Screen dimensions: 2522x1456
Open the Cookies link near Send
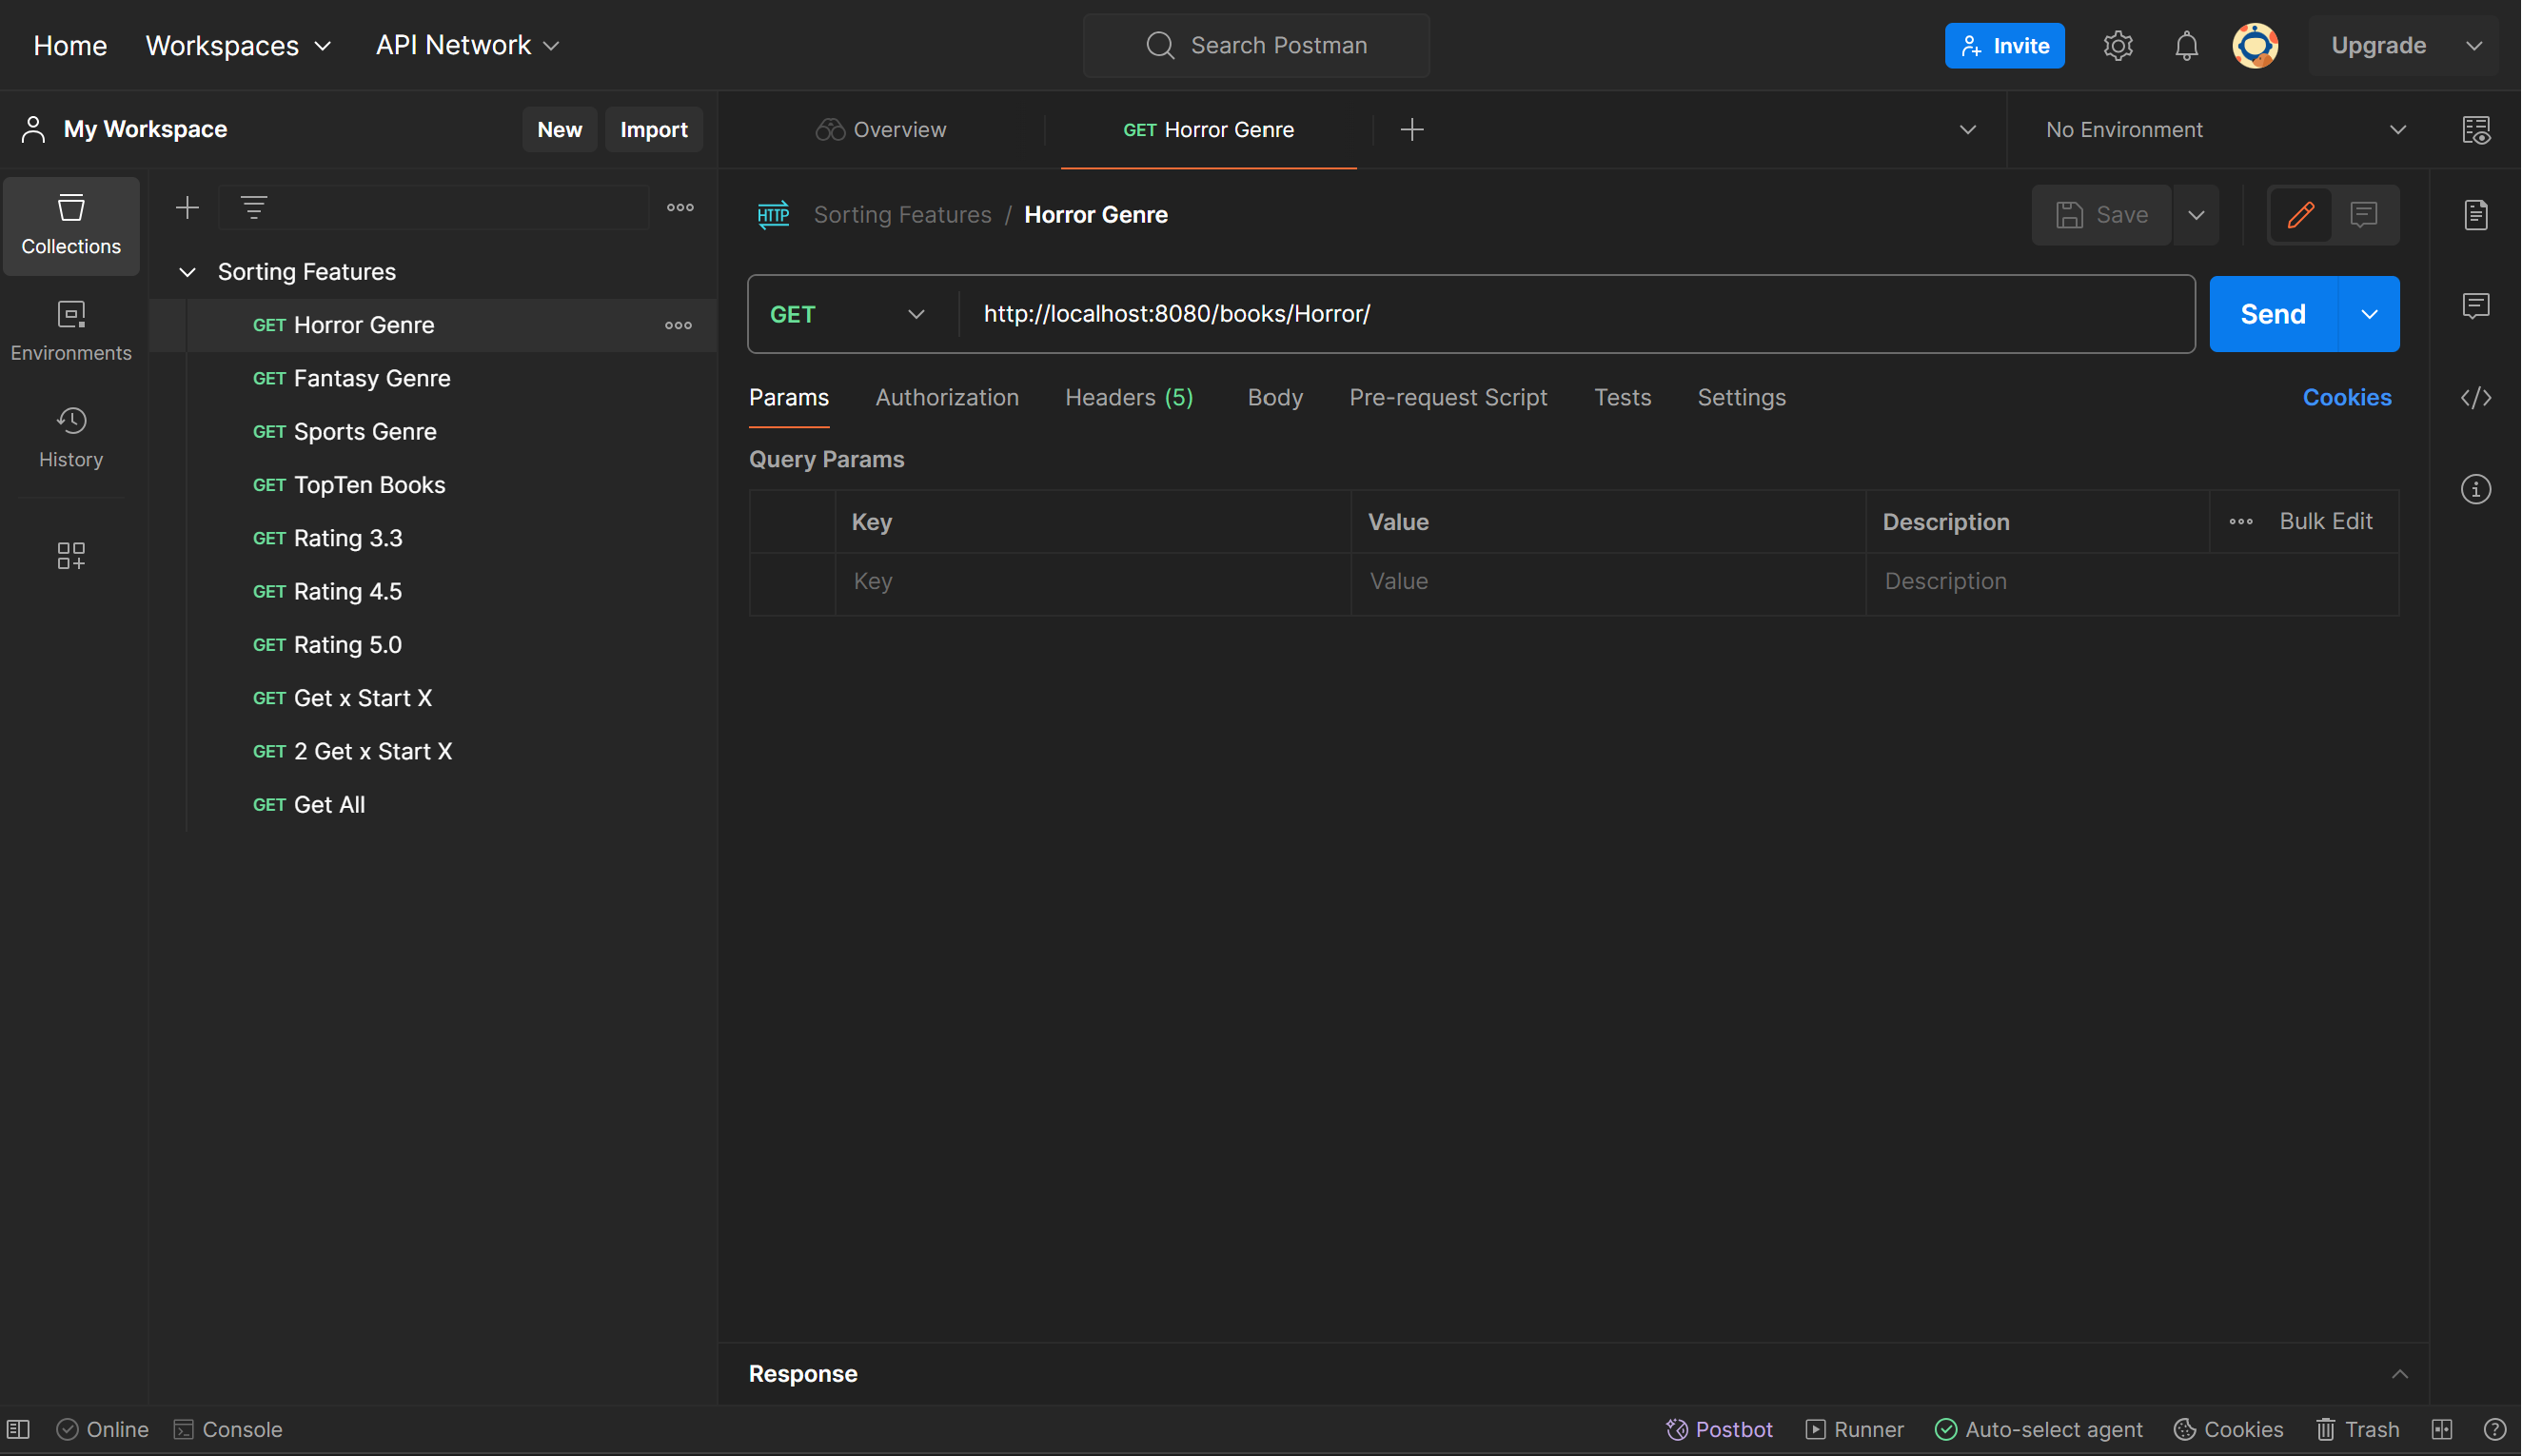[2347, 398]
